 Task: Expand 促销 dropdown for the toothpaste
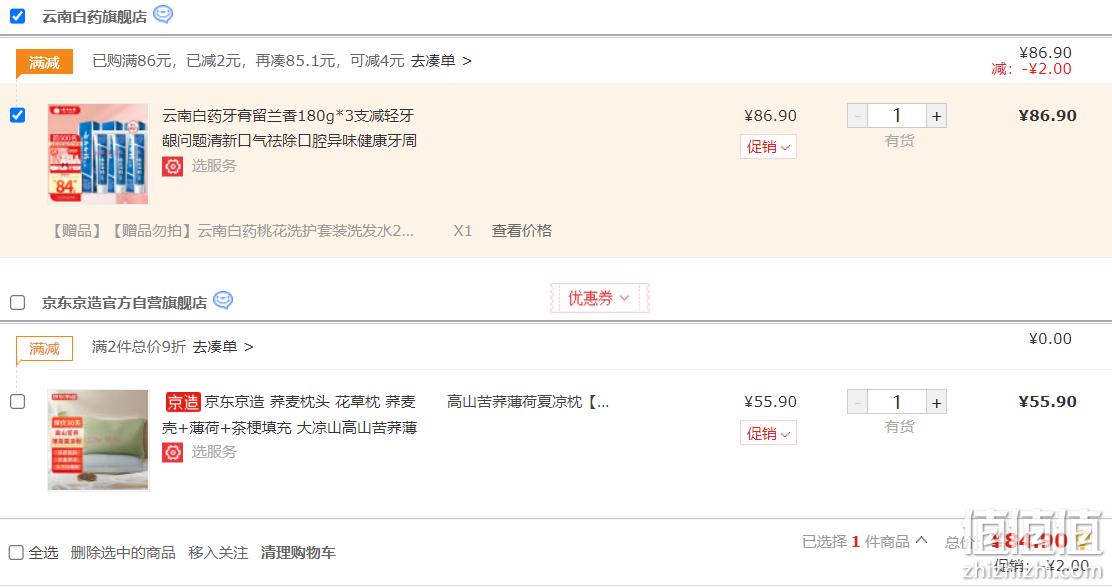(x=768, y=147)
